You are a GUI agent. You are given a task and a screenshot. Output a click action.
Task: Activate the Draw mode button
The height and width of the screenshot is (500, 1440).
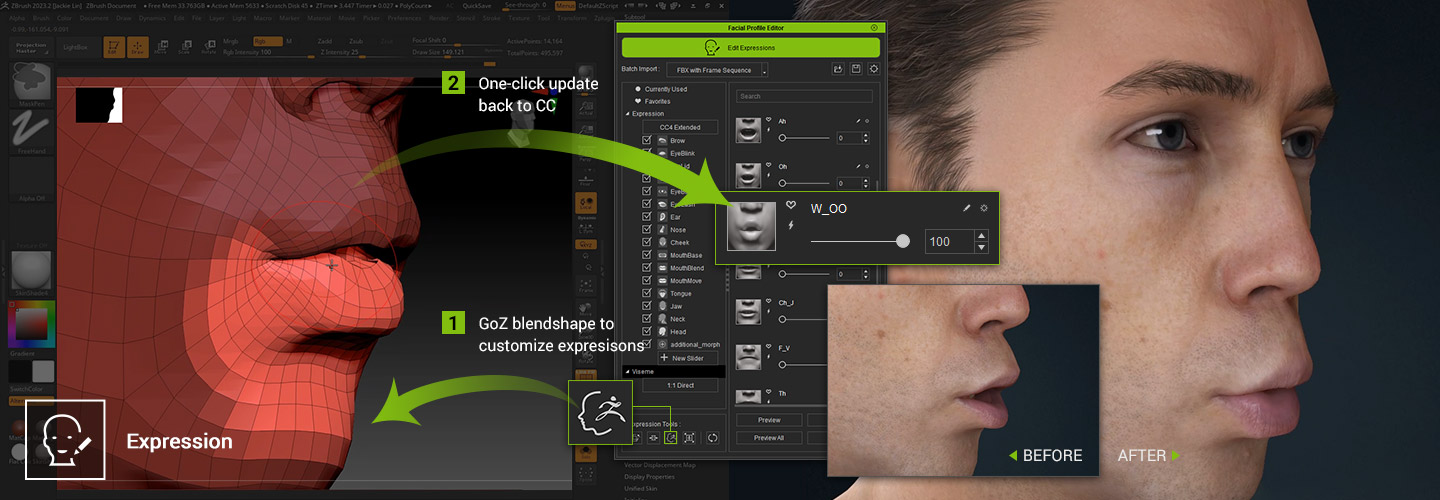coord(138,48)
